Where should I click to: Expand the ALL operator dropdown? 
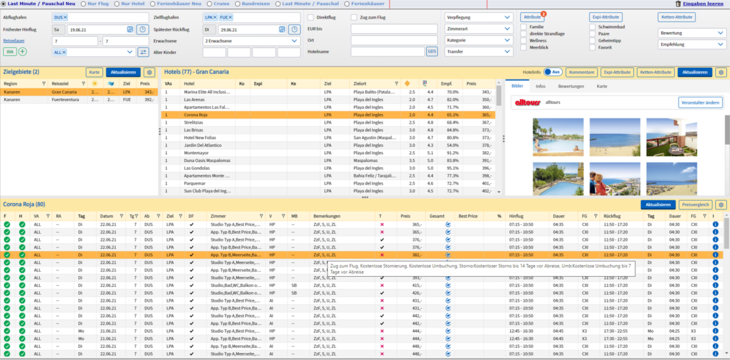pos(130,52)
